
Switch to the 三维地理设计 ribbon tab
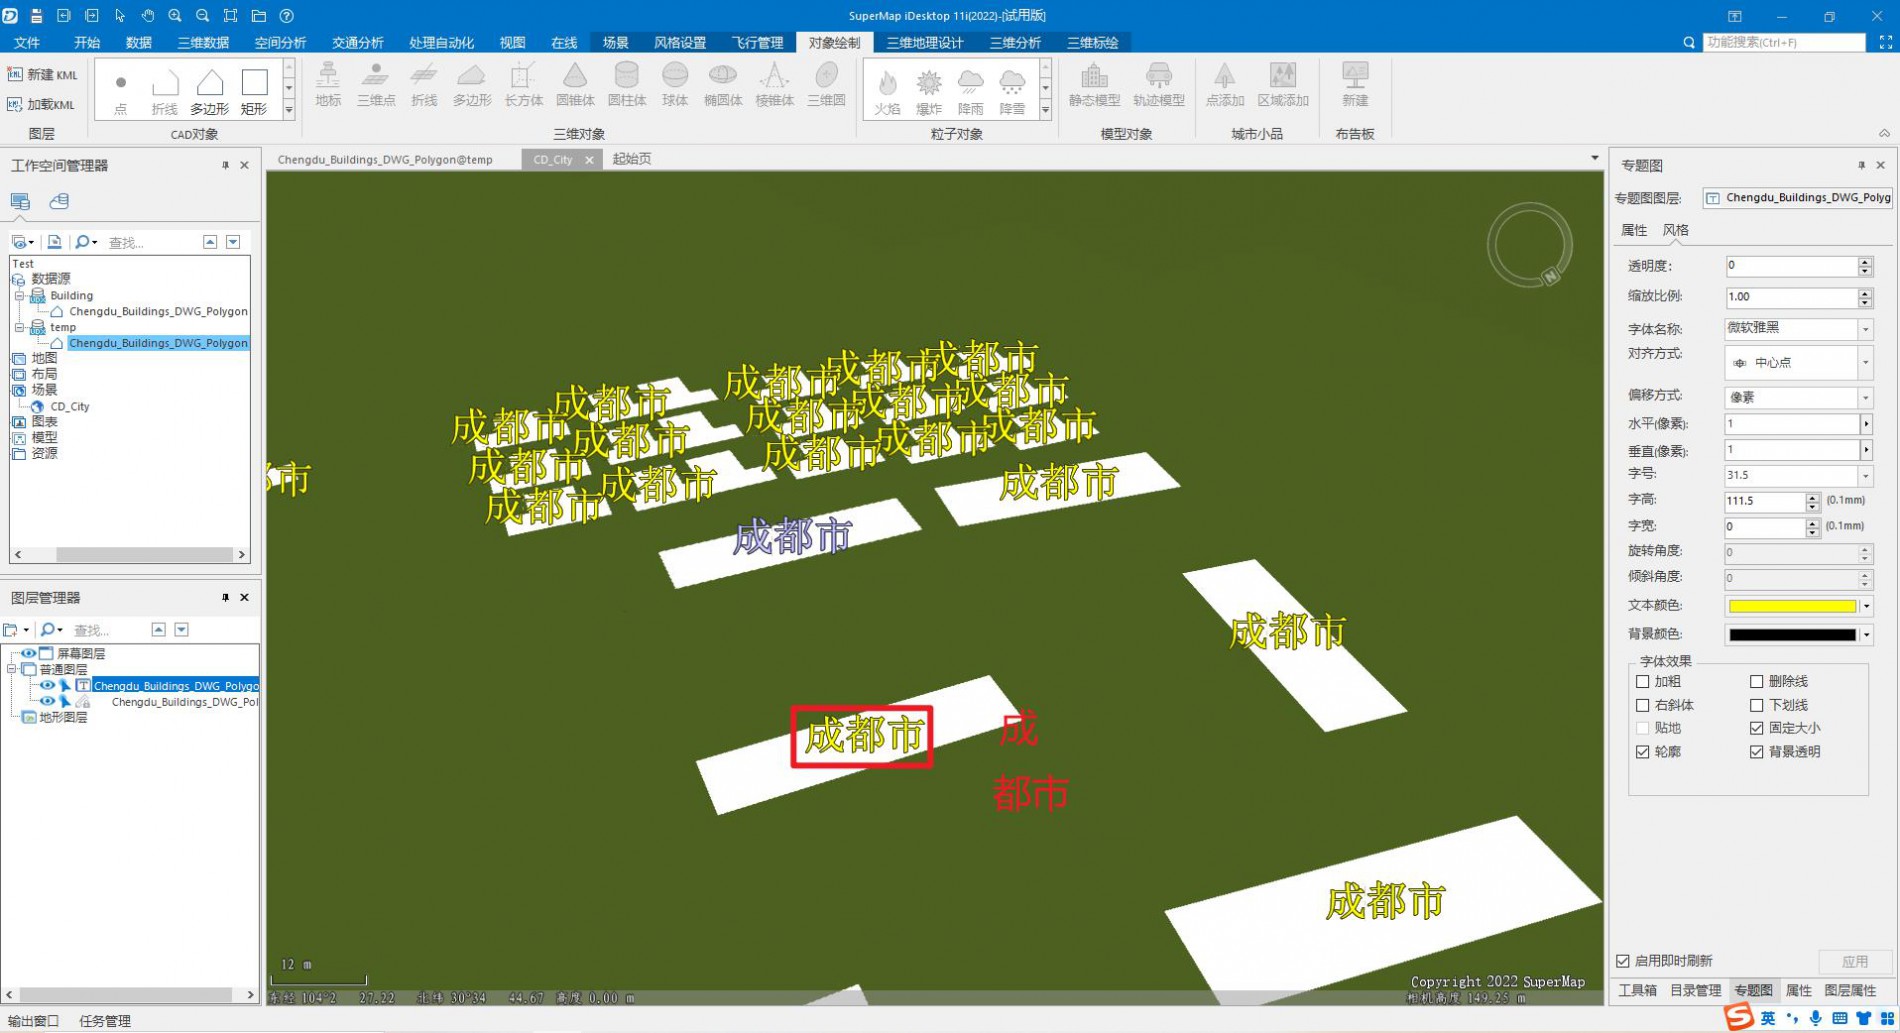[x=924, y=42]
